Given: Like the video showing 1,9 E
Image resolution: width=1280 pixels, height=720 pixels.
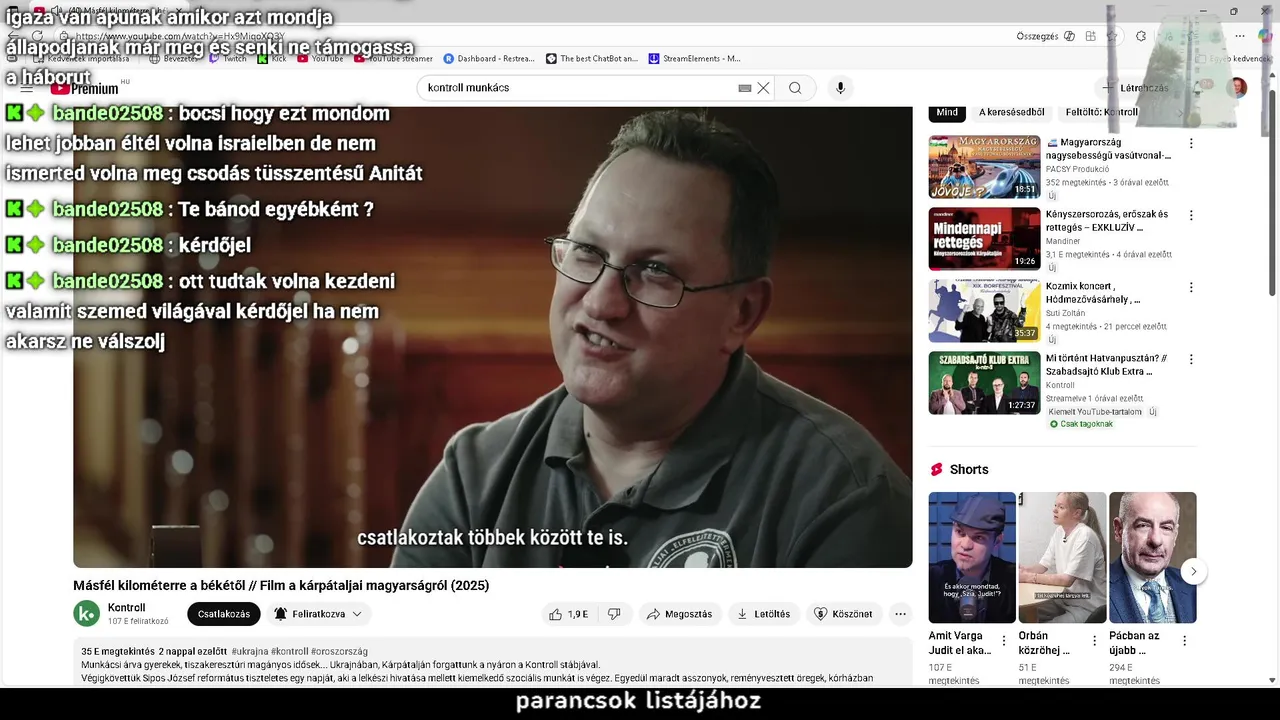Looking at the screenshot, I should coord(568,614).
